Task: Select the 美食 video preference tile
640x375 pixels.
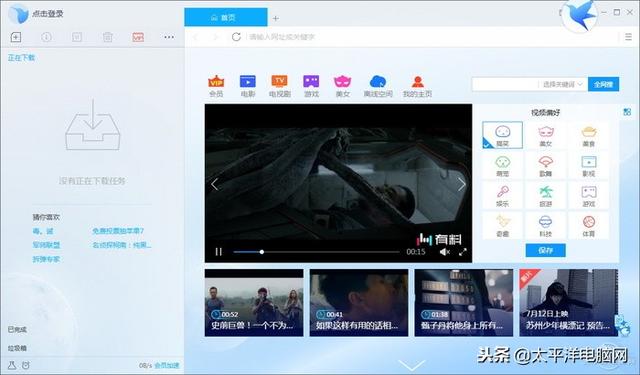Action: pos(589,136)
